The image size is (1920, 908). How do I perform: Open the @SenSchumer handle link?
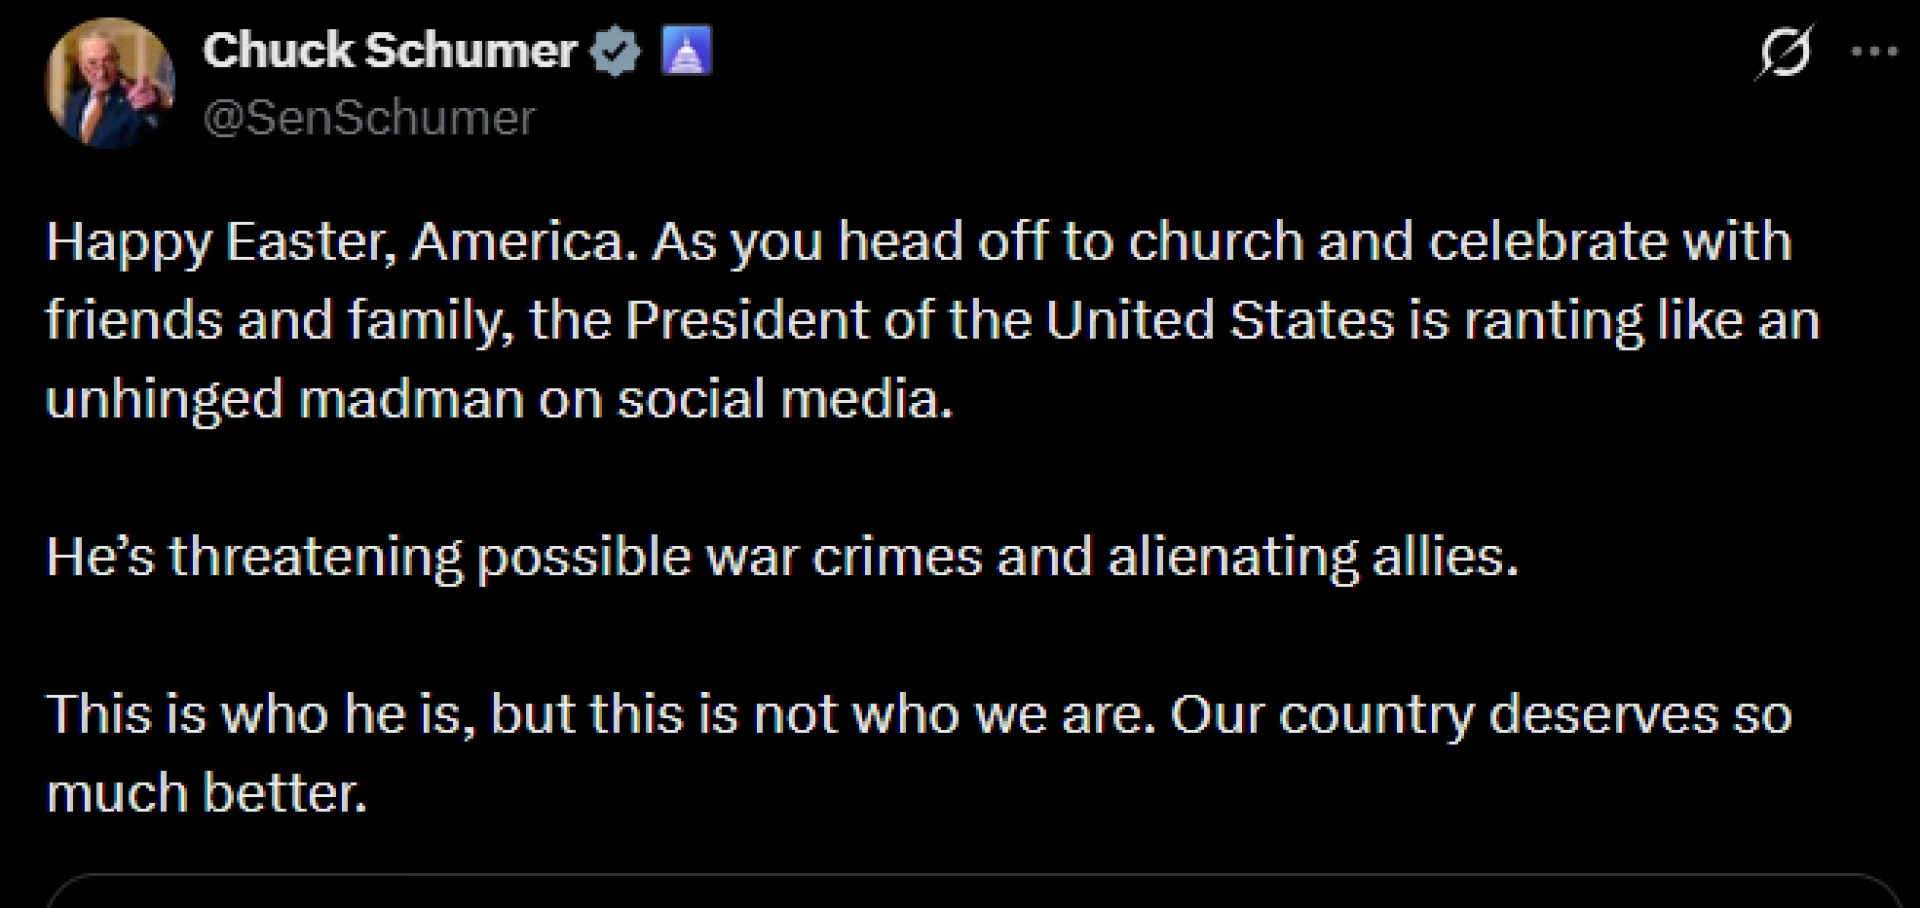pos(369,118)
